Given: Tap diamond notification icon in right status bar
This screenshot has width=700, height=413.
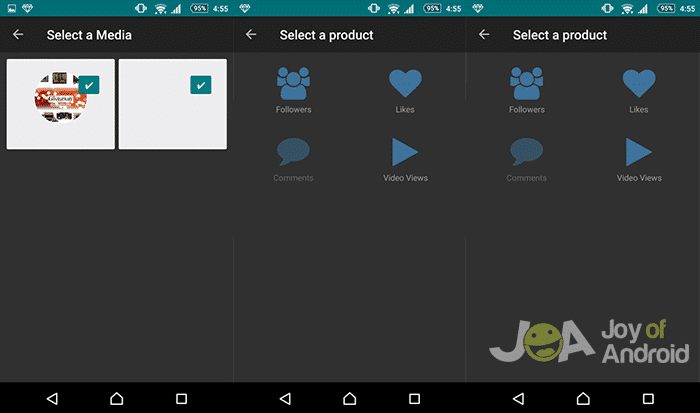Looking at the screenshot, I should point(478,8).
